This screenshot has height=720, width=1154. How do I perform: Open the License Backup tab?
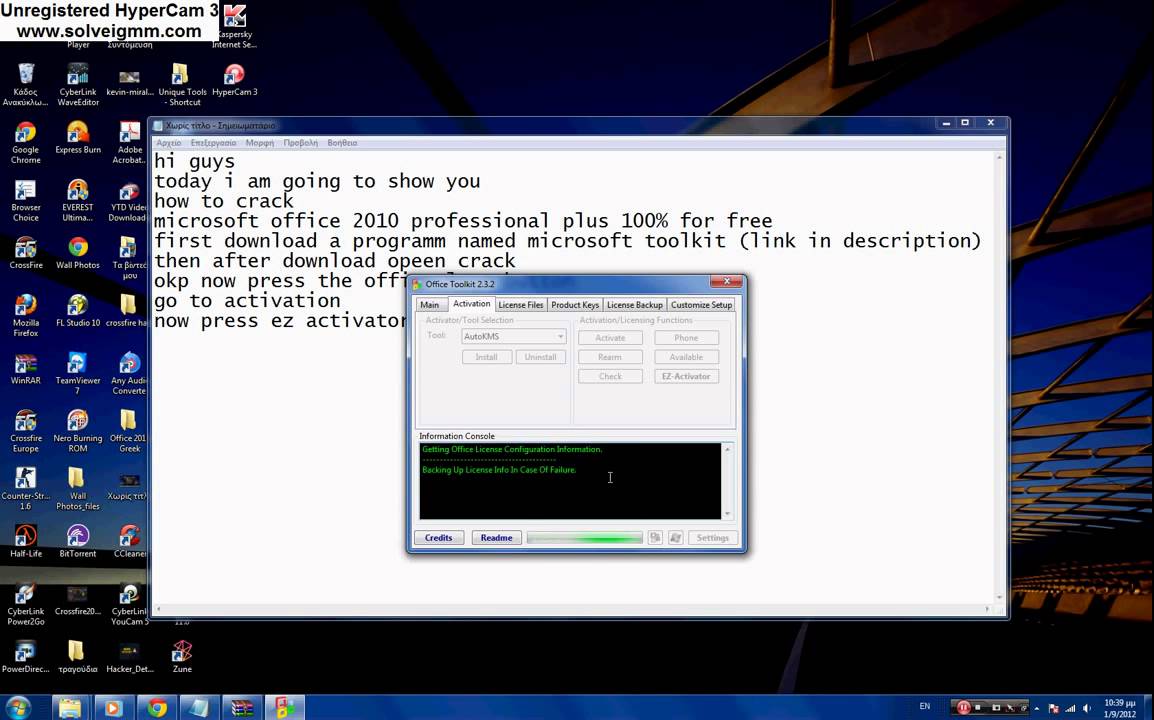pyautogui.click(x=634, y=305)
